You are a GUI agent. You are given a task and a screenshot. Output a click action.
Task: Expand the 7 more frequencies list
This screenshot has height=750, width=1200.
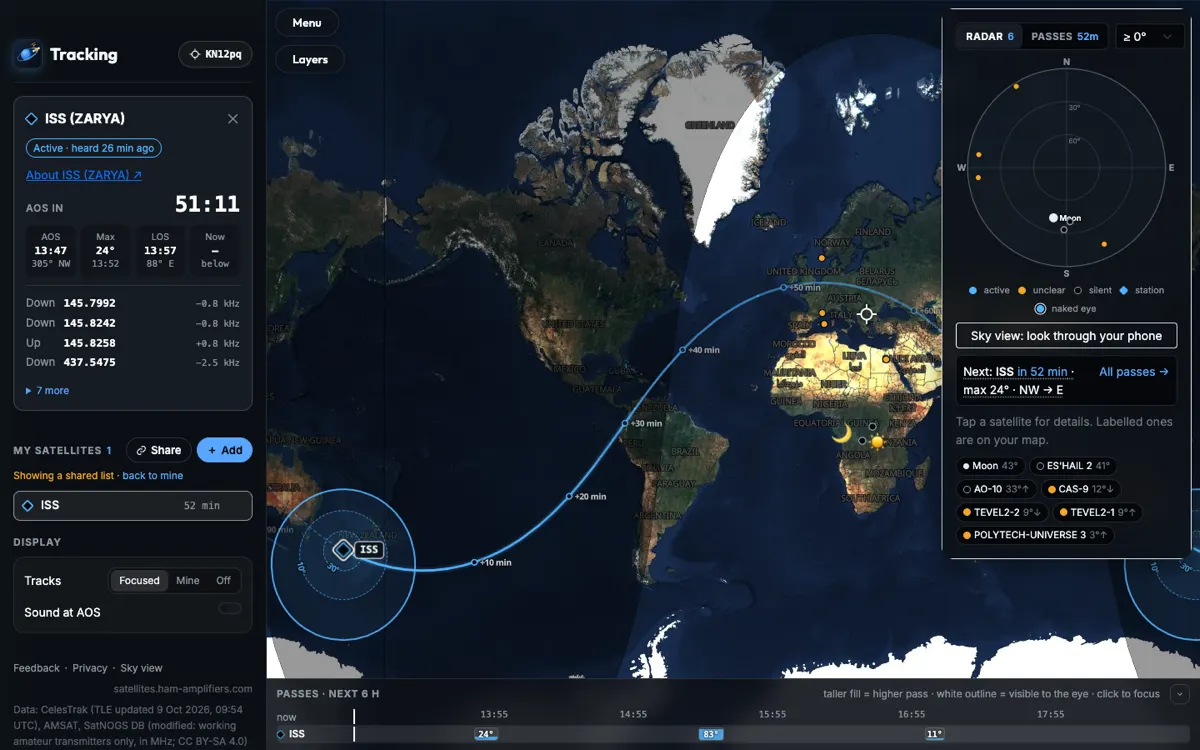[x=48, y=391]
